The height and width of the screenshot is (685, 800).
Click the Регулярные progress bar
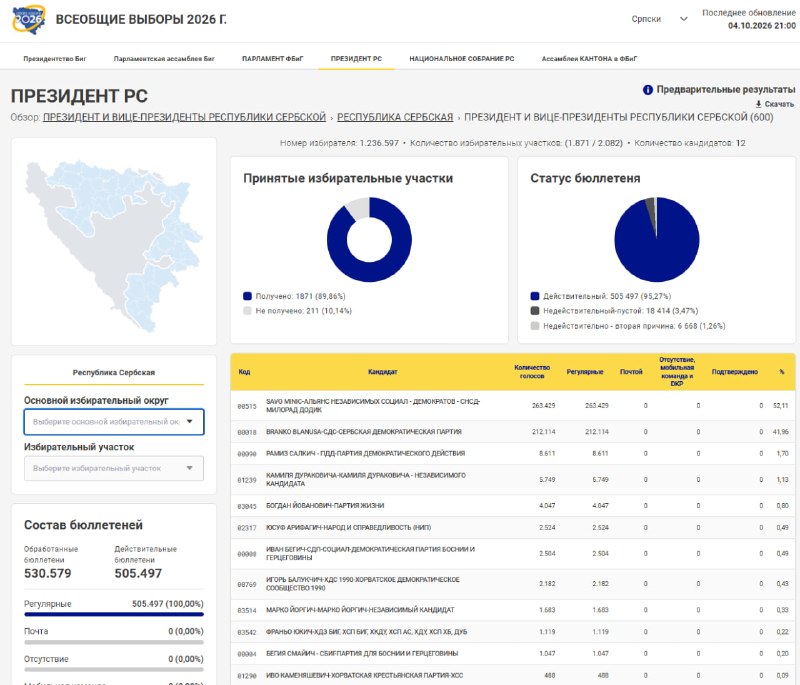(114, 615)
